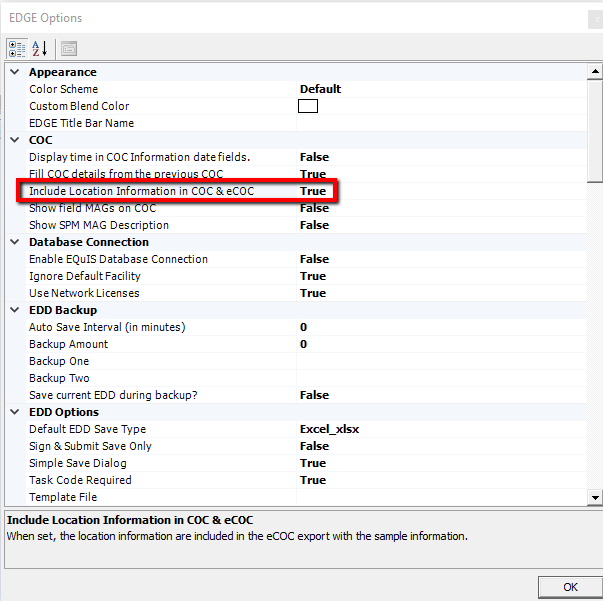Image resolution: width=603 pixels, height=601 pixels.
Task: Select the Auto Save Interval value field
Action: tap(440, 327)
